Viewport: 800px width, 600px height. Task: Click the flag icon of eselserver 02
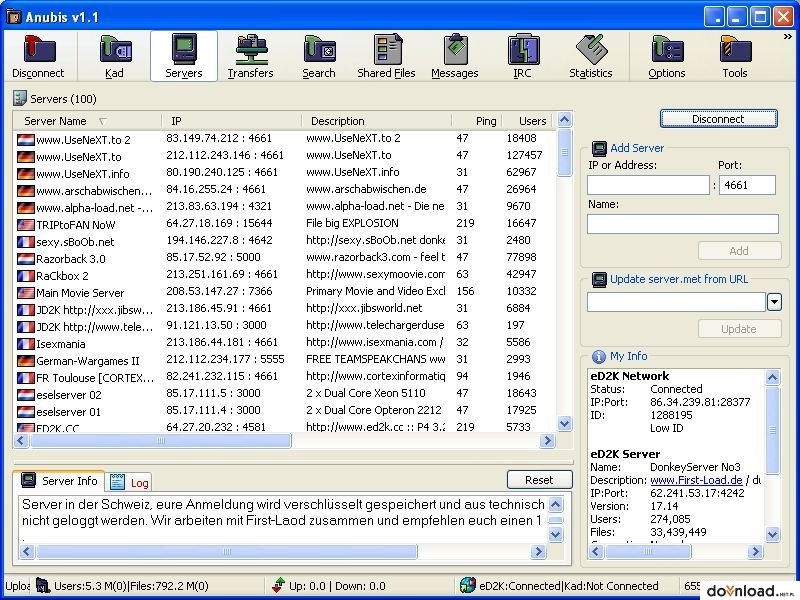[x=26, y=395]
